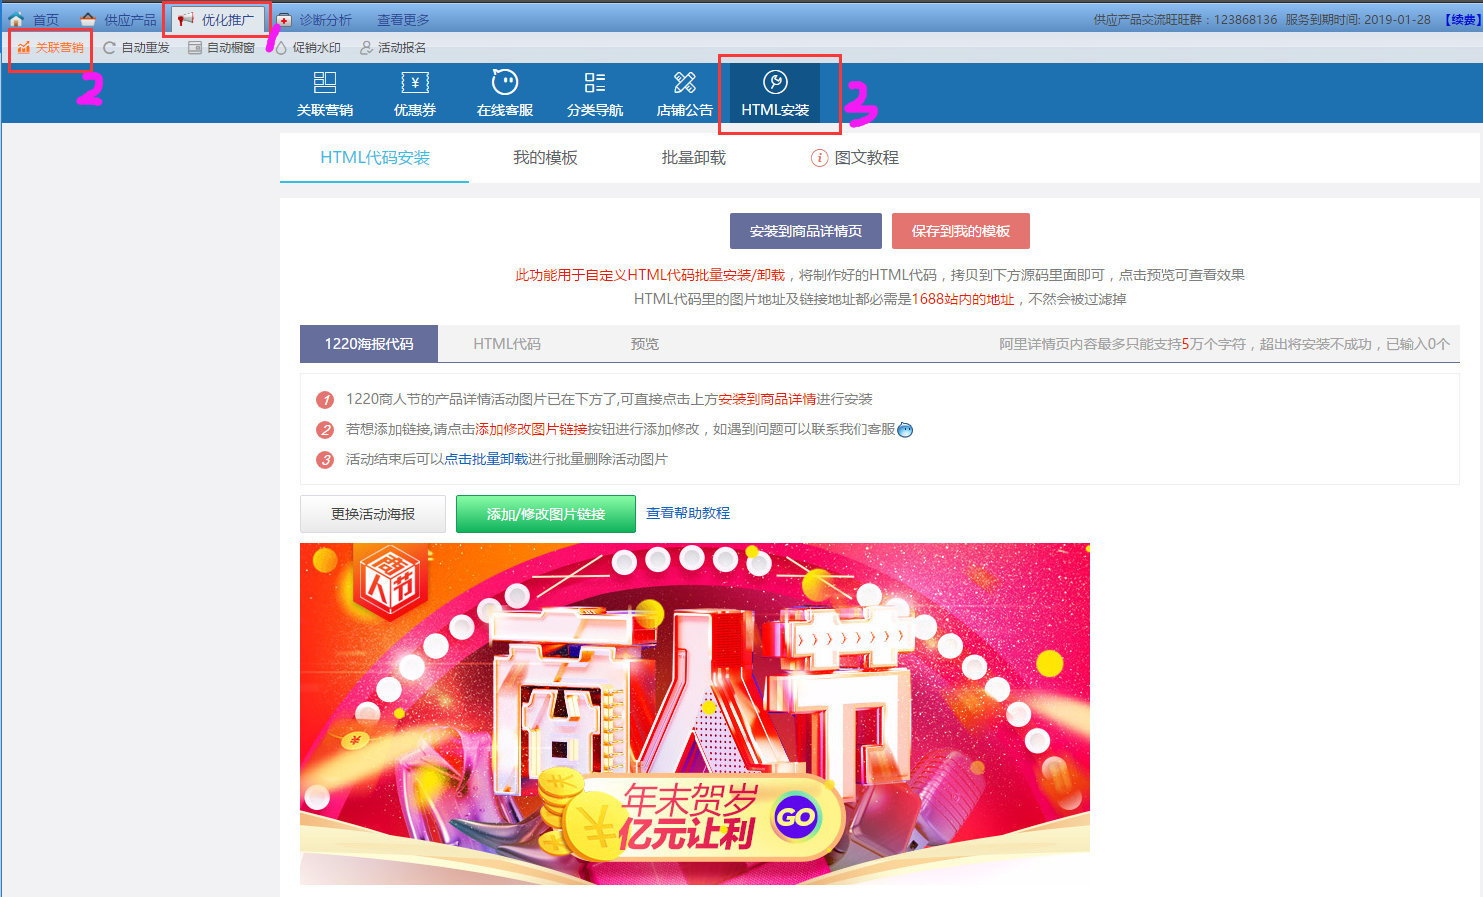The height and width of the screenshot is (897, 1483).
Task: Click the 关联营销 icon in the blue bar
Action: 325,94
